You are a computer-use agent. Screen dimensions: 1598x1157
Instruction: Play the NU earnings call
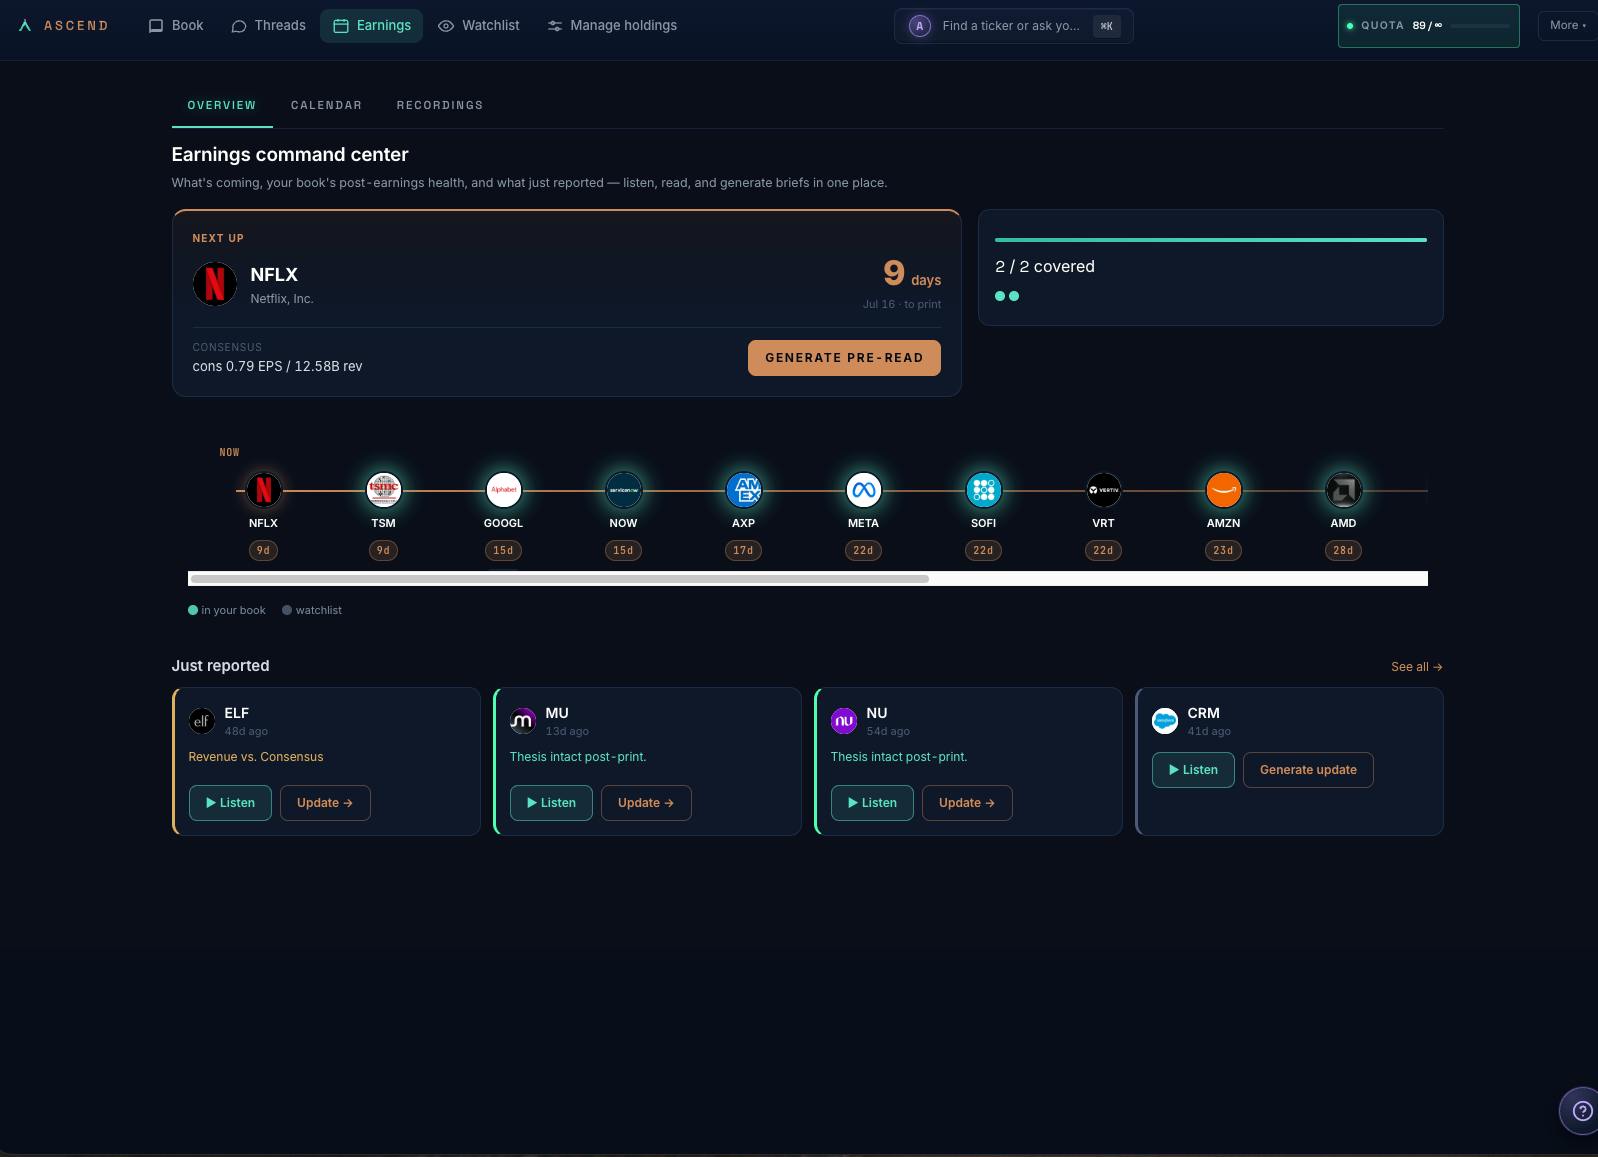click(x=872, y=803)
